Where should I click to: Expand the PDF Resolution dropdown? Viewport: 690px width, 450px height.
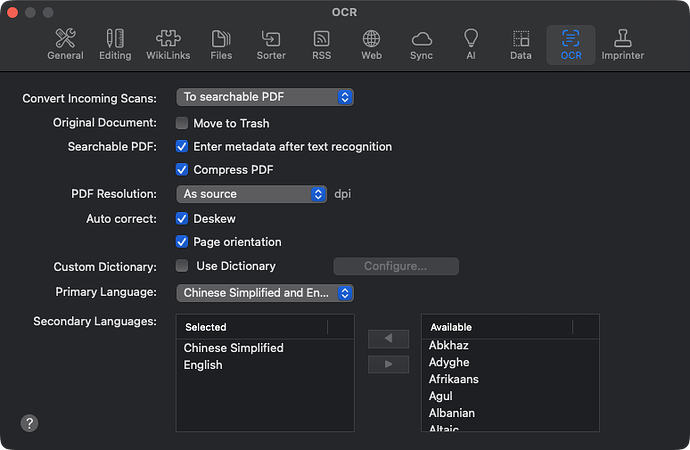pyautogui.click(x=252, y=194)
